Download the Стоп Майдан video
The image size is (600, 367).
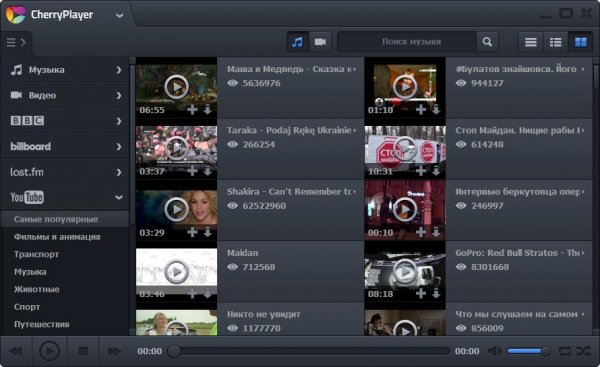click(436, 171)
